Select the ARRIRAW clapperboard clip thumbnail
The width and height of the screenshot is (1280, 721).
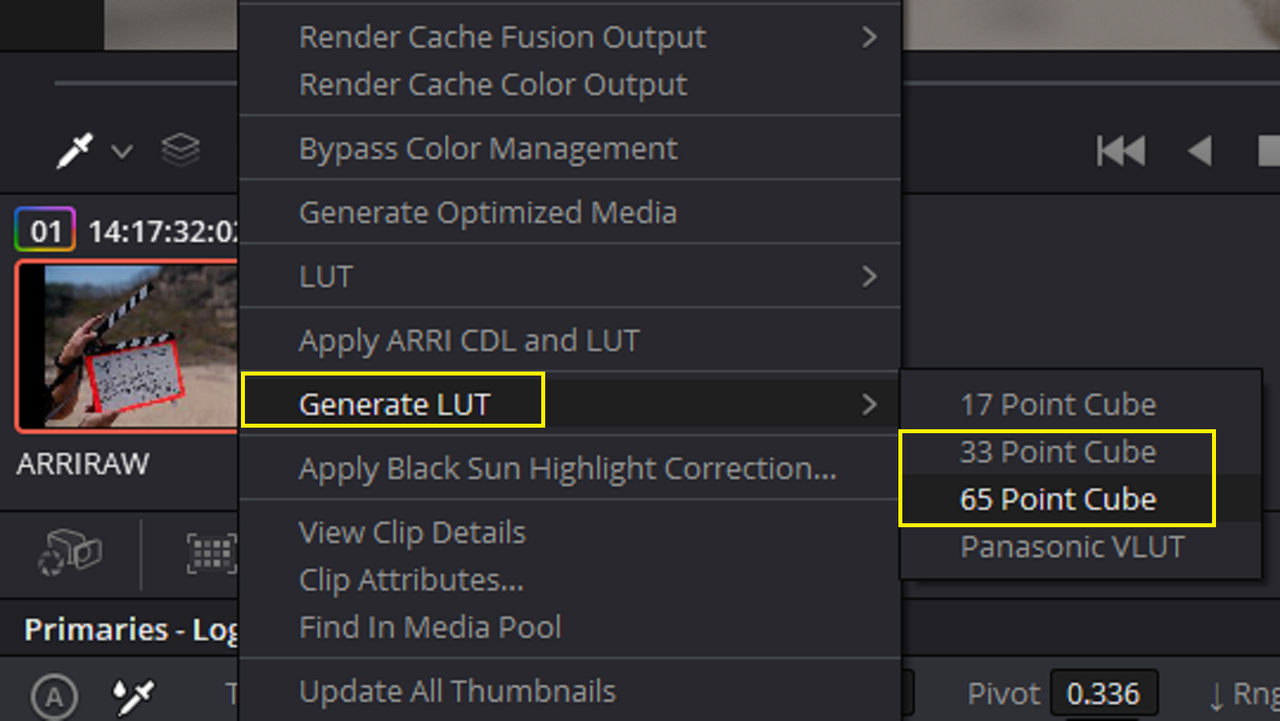(126, 346)
